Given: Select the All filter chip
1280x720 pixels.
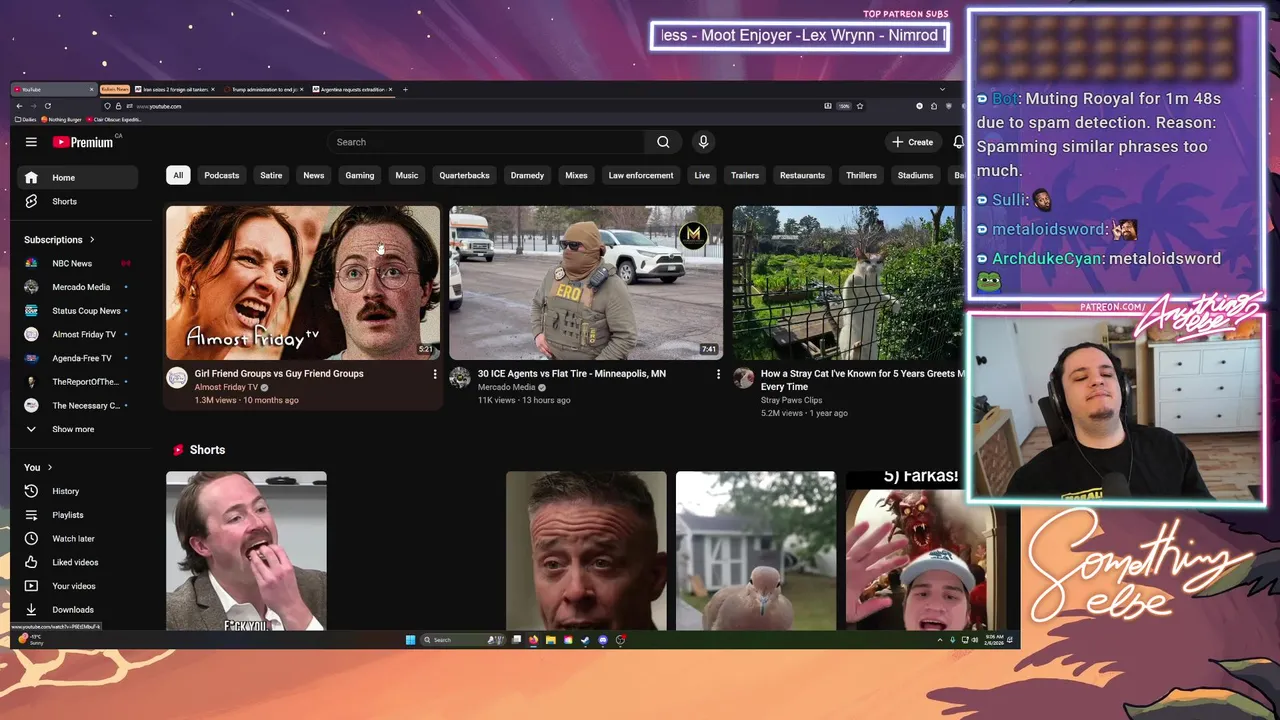Looking at the screenshot, I should click(178, 175).
